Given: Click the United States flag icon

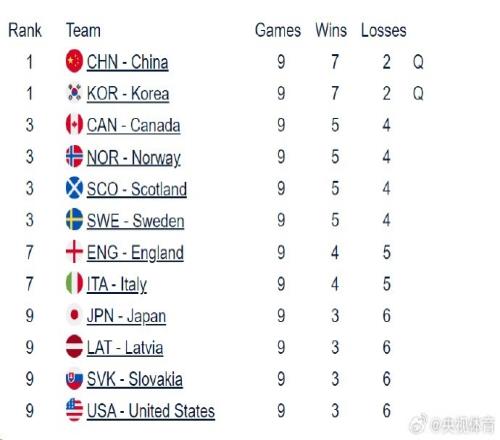Looking at the screenshot, I should pyautogui.click(x=74, y=410).
